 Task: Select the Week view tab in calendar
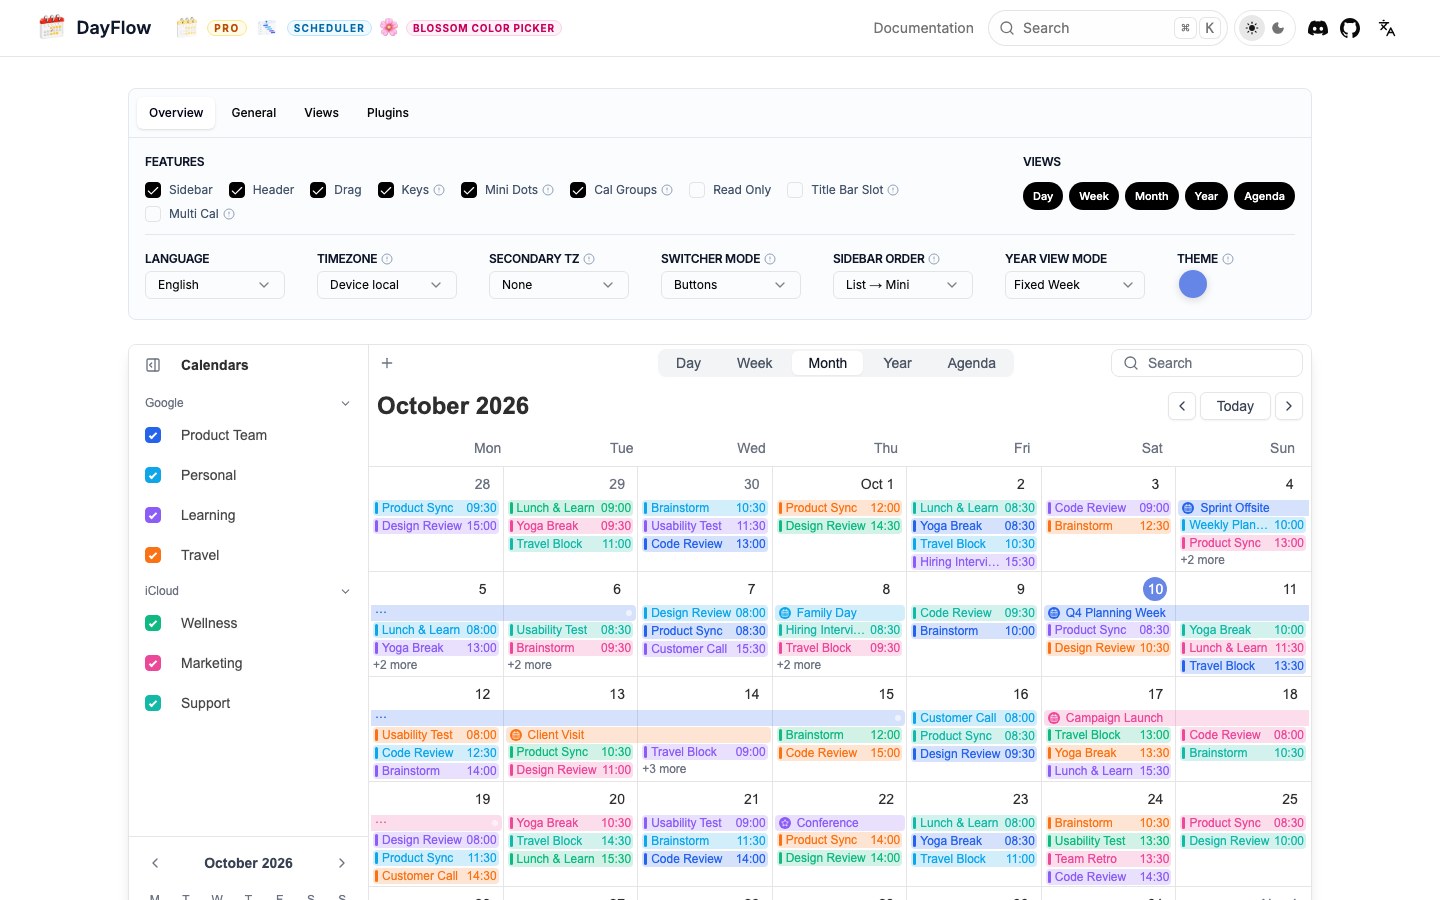click(754, 363)
